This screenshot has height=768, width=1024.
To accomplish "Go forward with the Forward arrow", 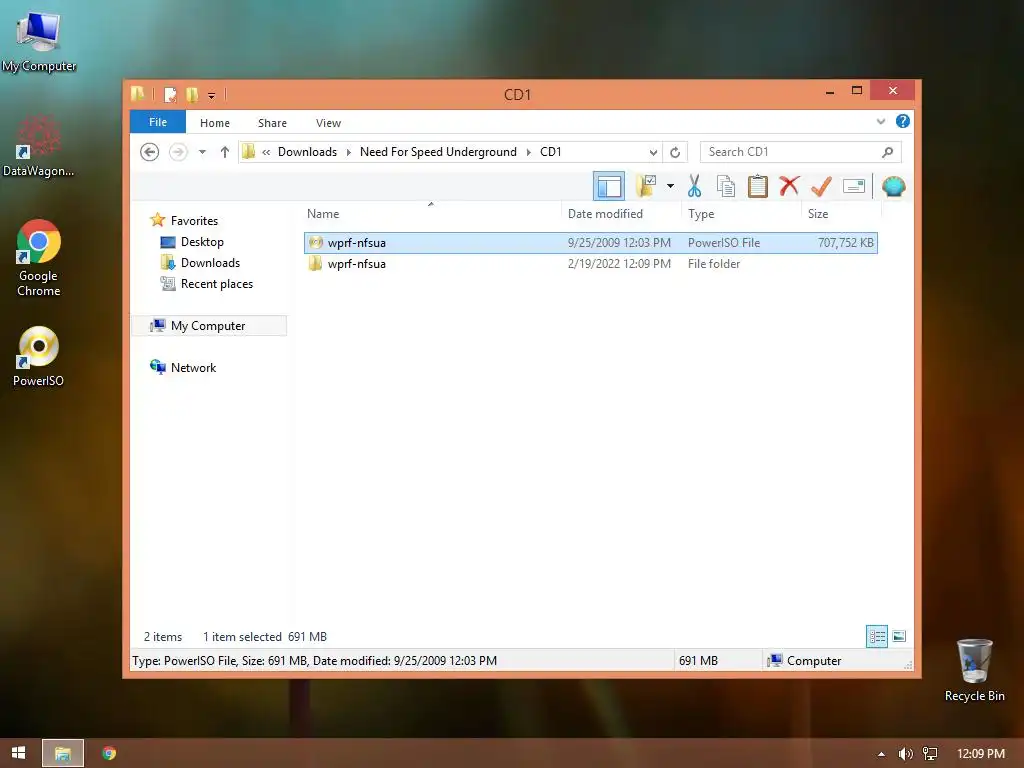I will 178,152.
